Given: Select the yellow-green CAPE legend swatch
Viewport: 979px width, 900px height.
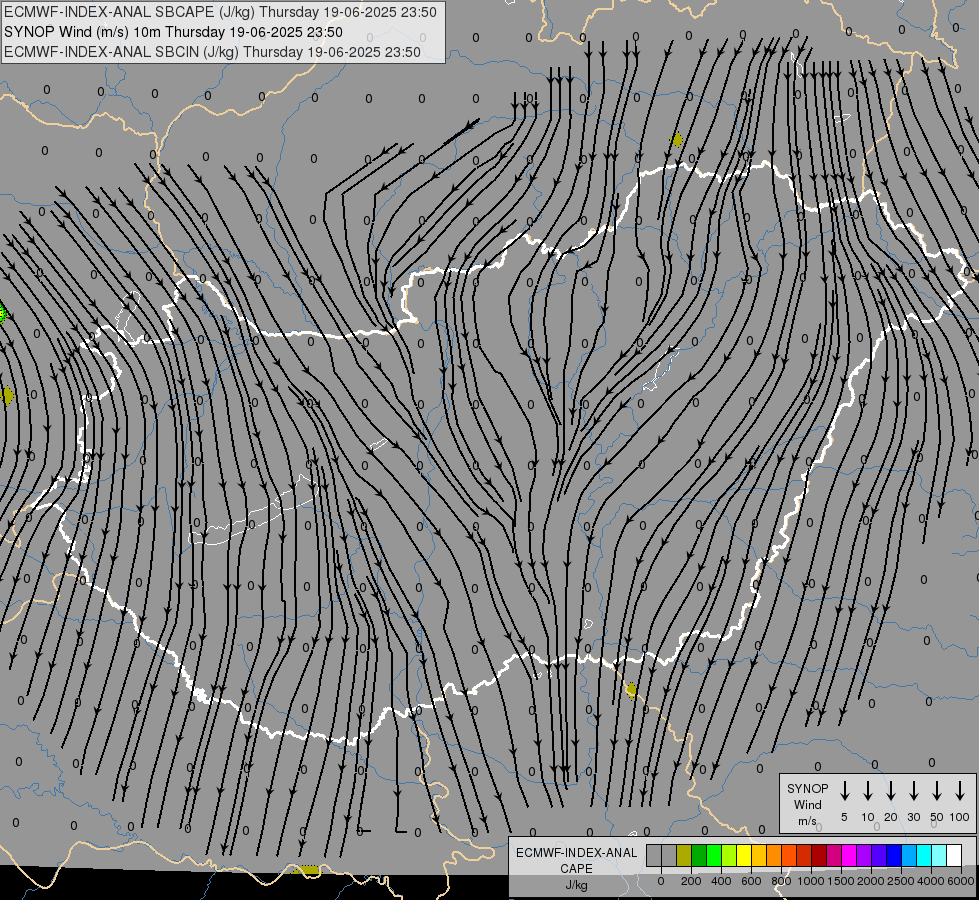Looking at the screenshot, I should coord(729,855).
